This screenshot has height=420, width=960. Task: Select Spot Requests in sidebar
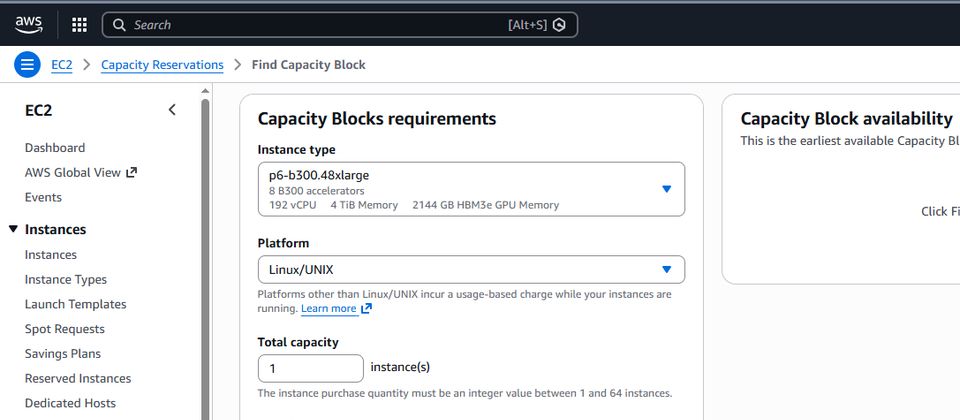65,329
